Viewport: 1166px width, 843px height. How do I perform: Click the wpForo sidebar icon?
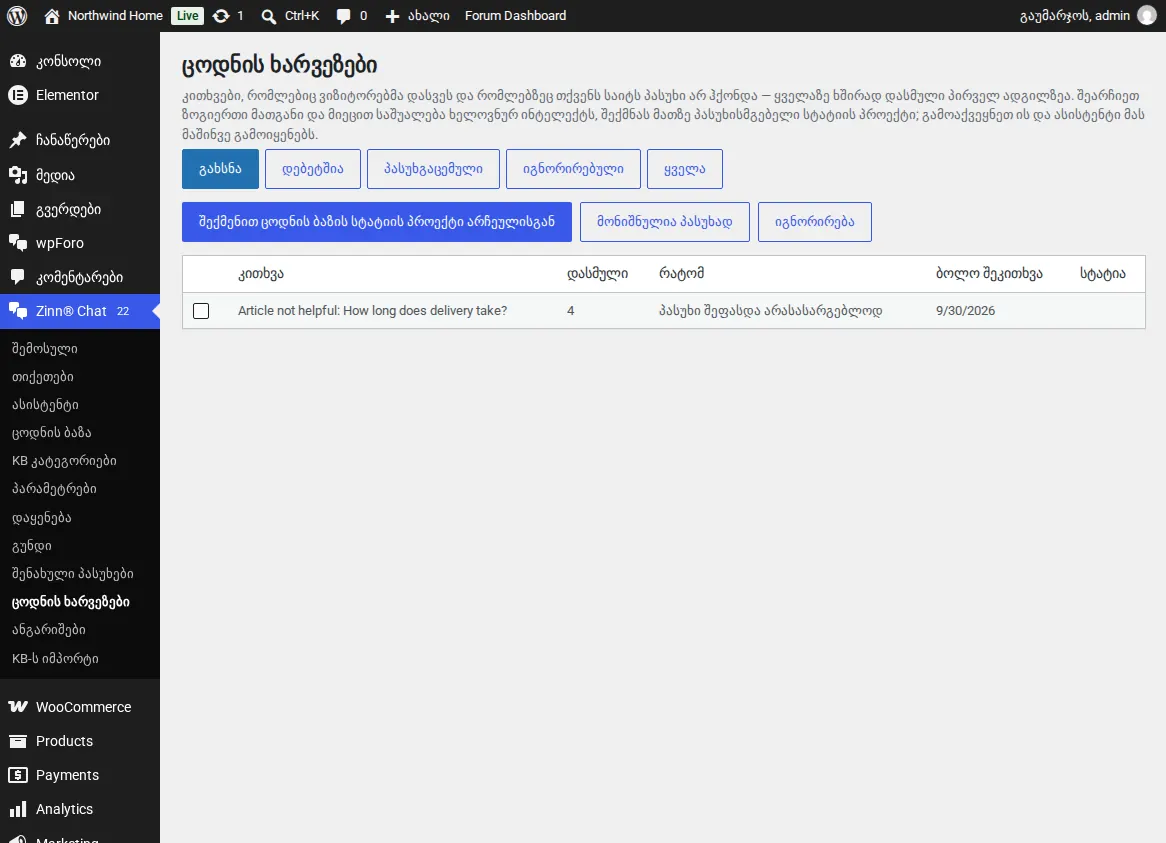(x=18, y=243)
